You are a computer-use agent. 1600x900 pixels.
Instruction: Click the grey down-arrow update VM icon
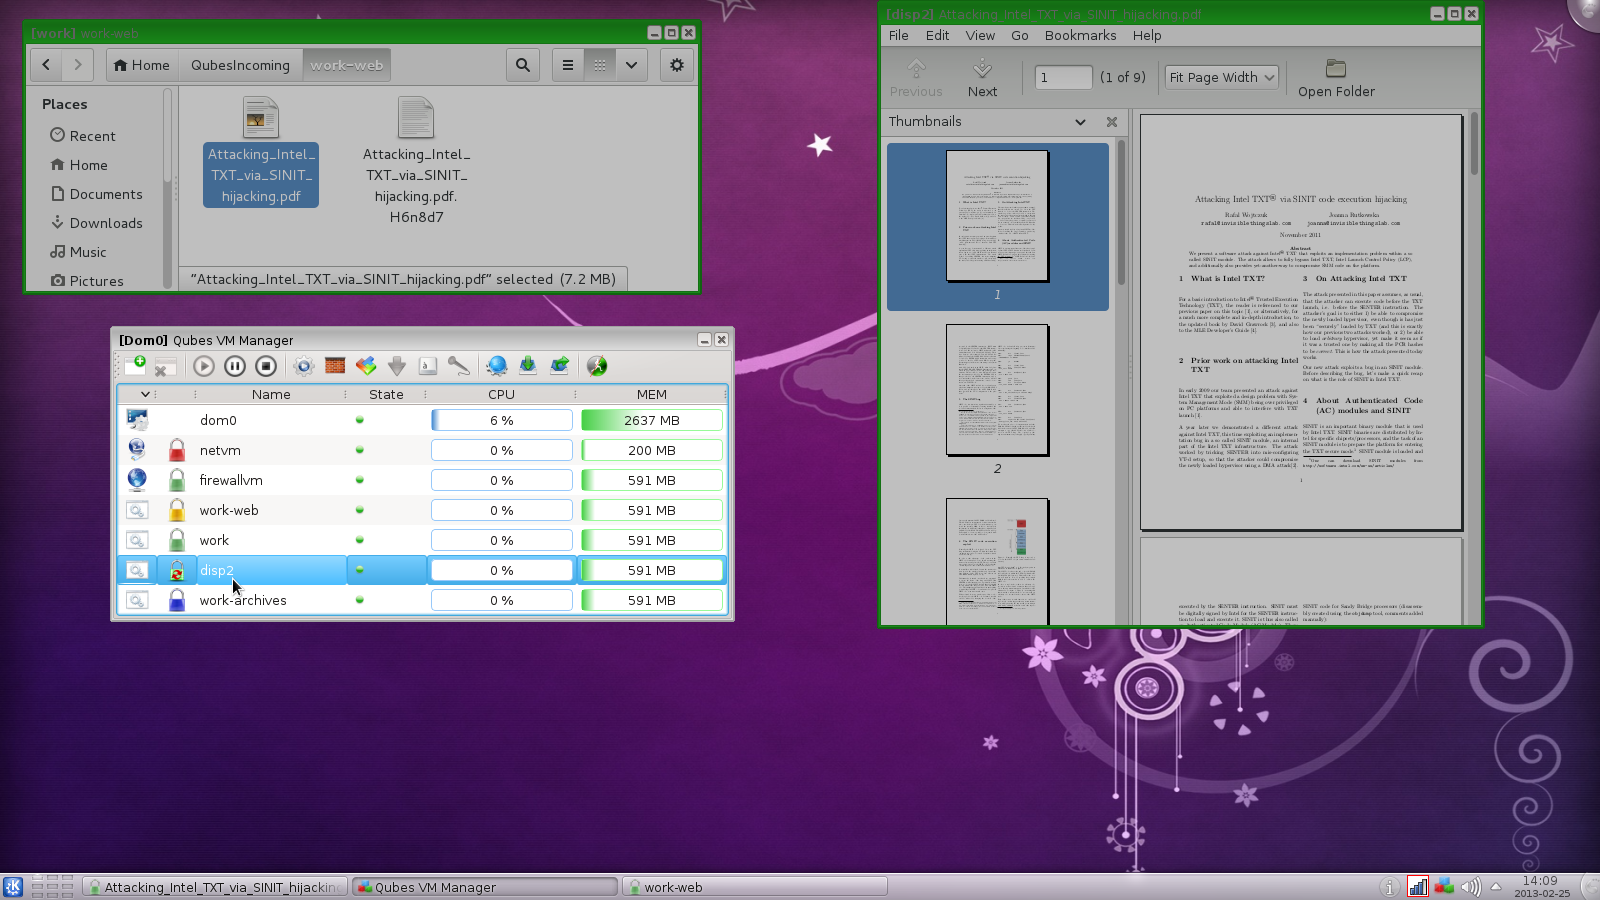click(x=397, y=366)
